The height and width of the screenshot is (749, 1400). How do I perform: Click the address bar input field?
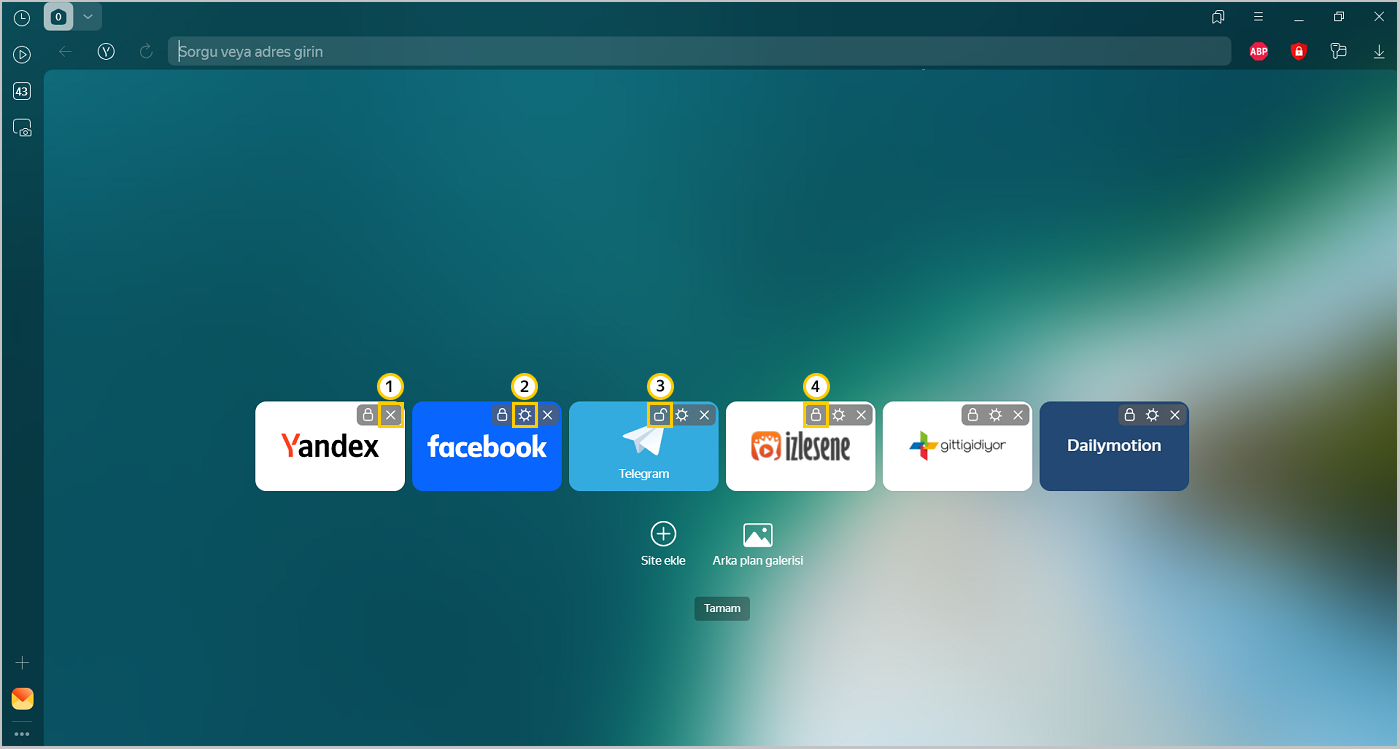[700, 52]
